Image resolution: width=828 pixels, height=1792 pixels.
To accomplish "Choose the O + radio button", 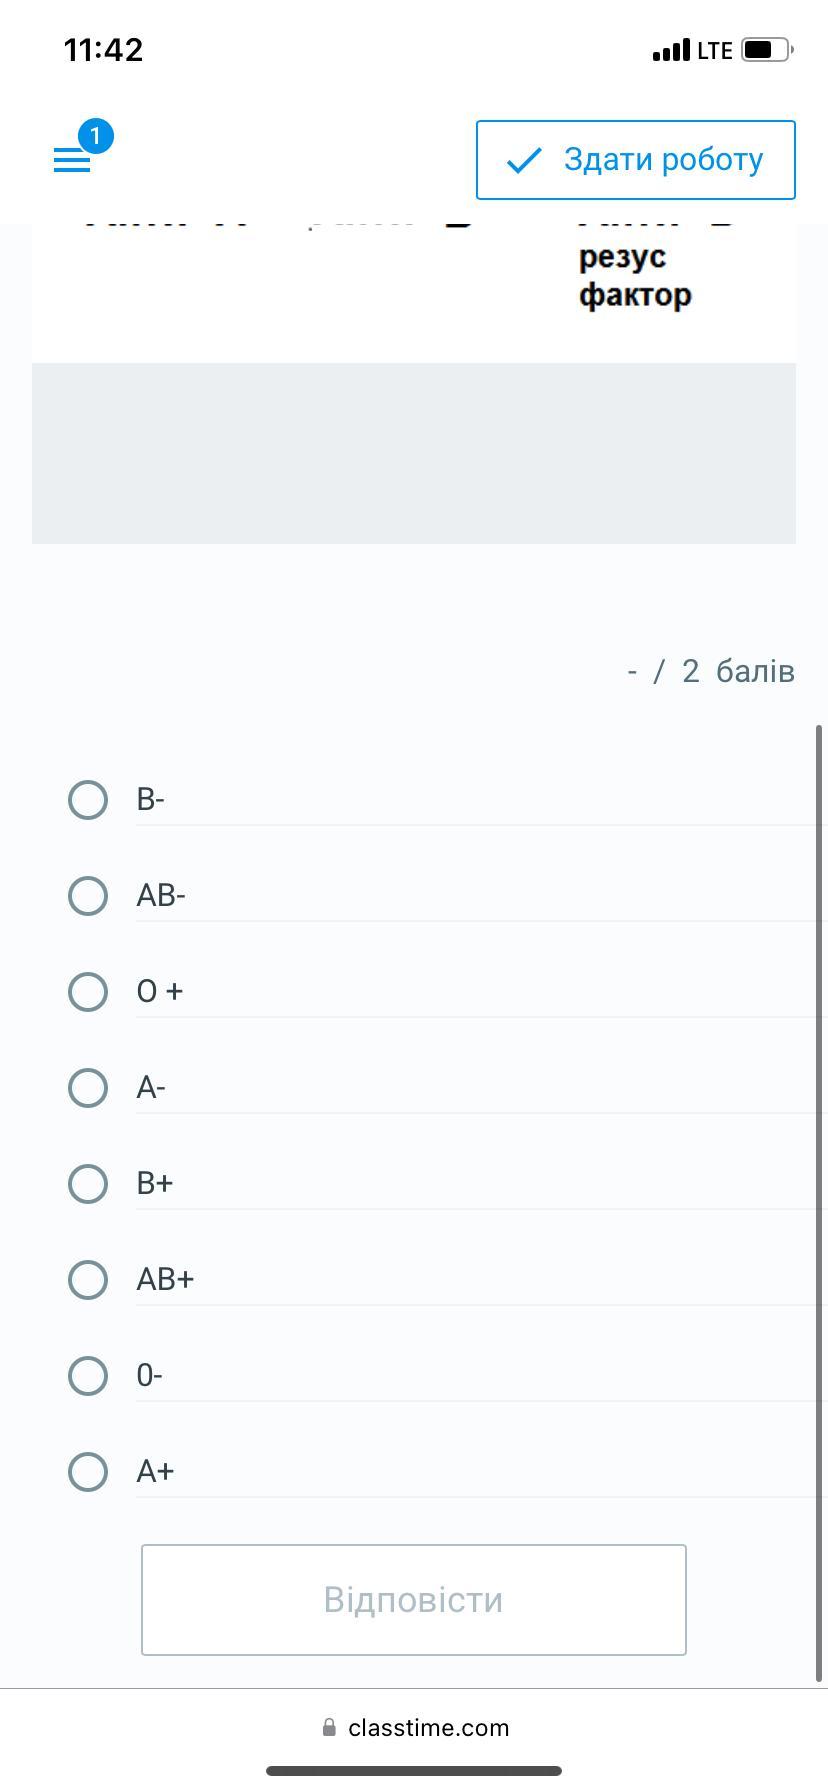I will point(88,992).
